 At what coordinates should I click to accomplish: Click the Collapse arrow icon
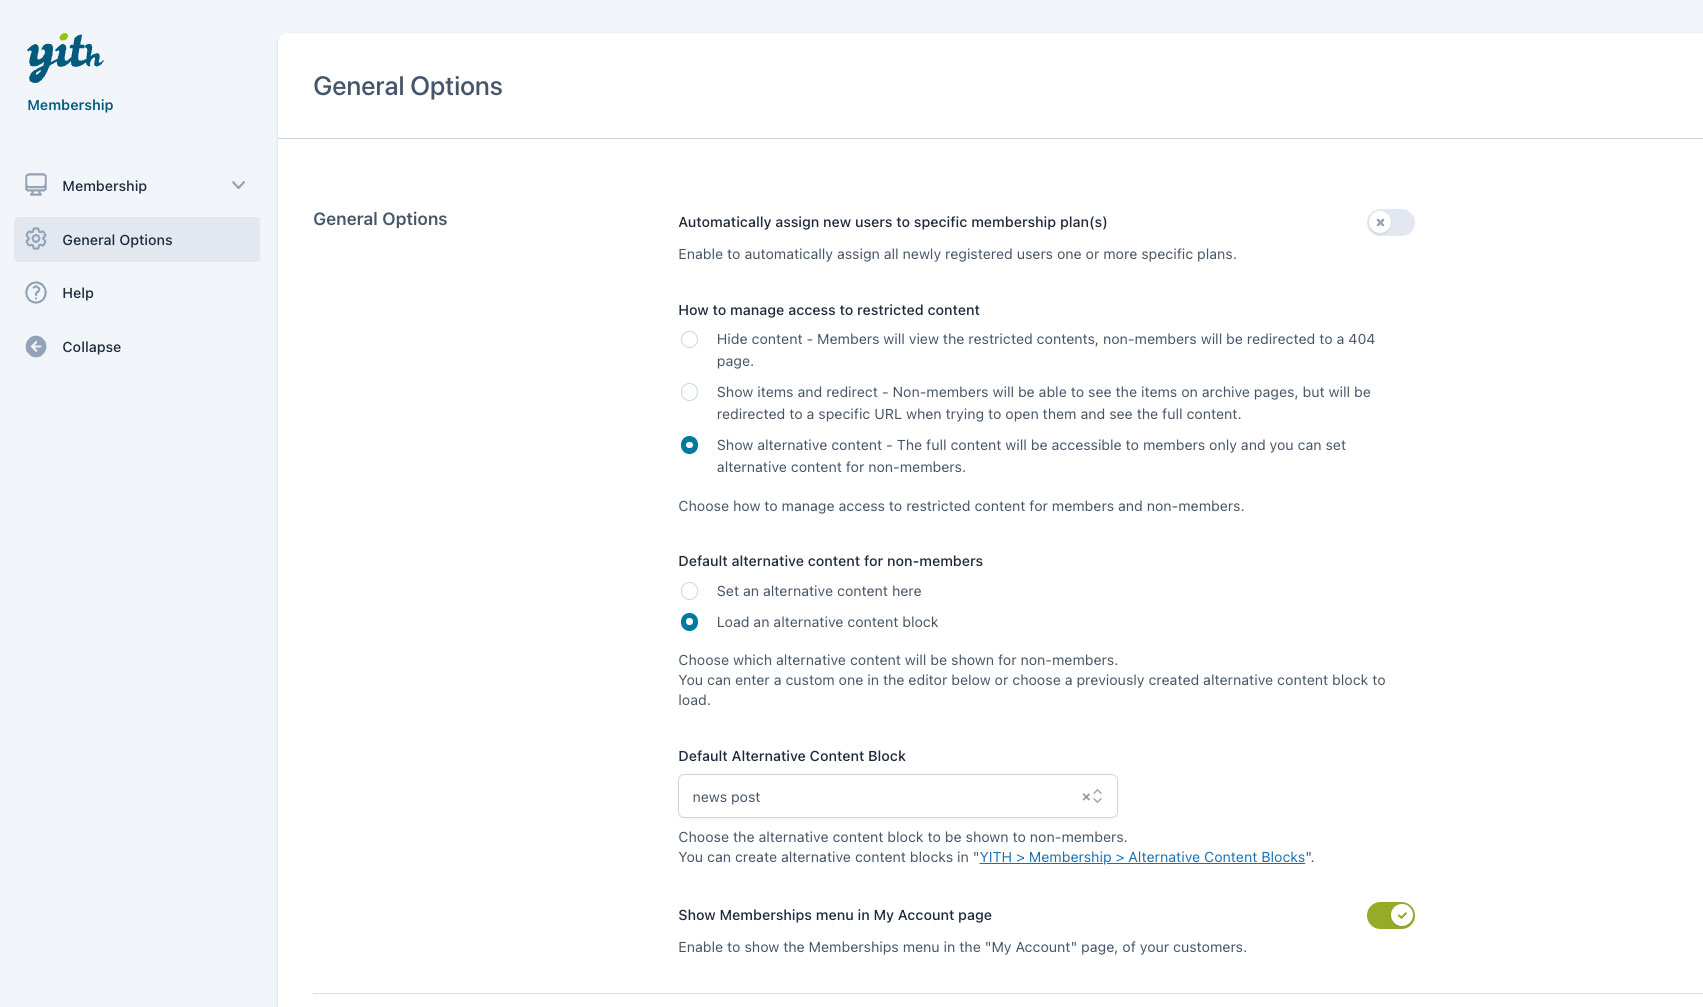36,347
